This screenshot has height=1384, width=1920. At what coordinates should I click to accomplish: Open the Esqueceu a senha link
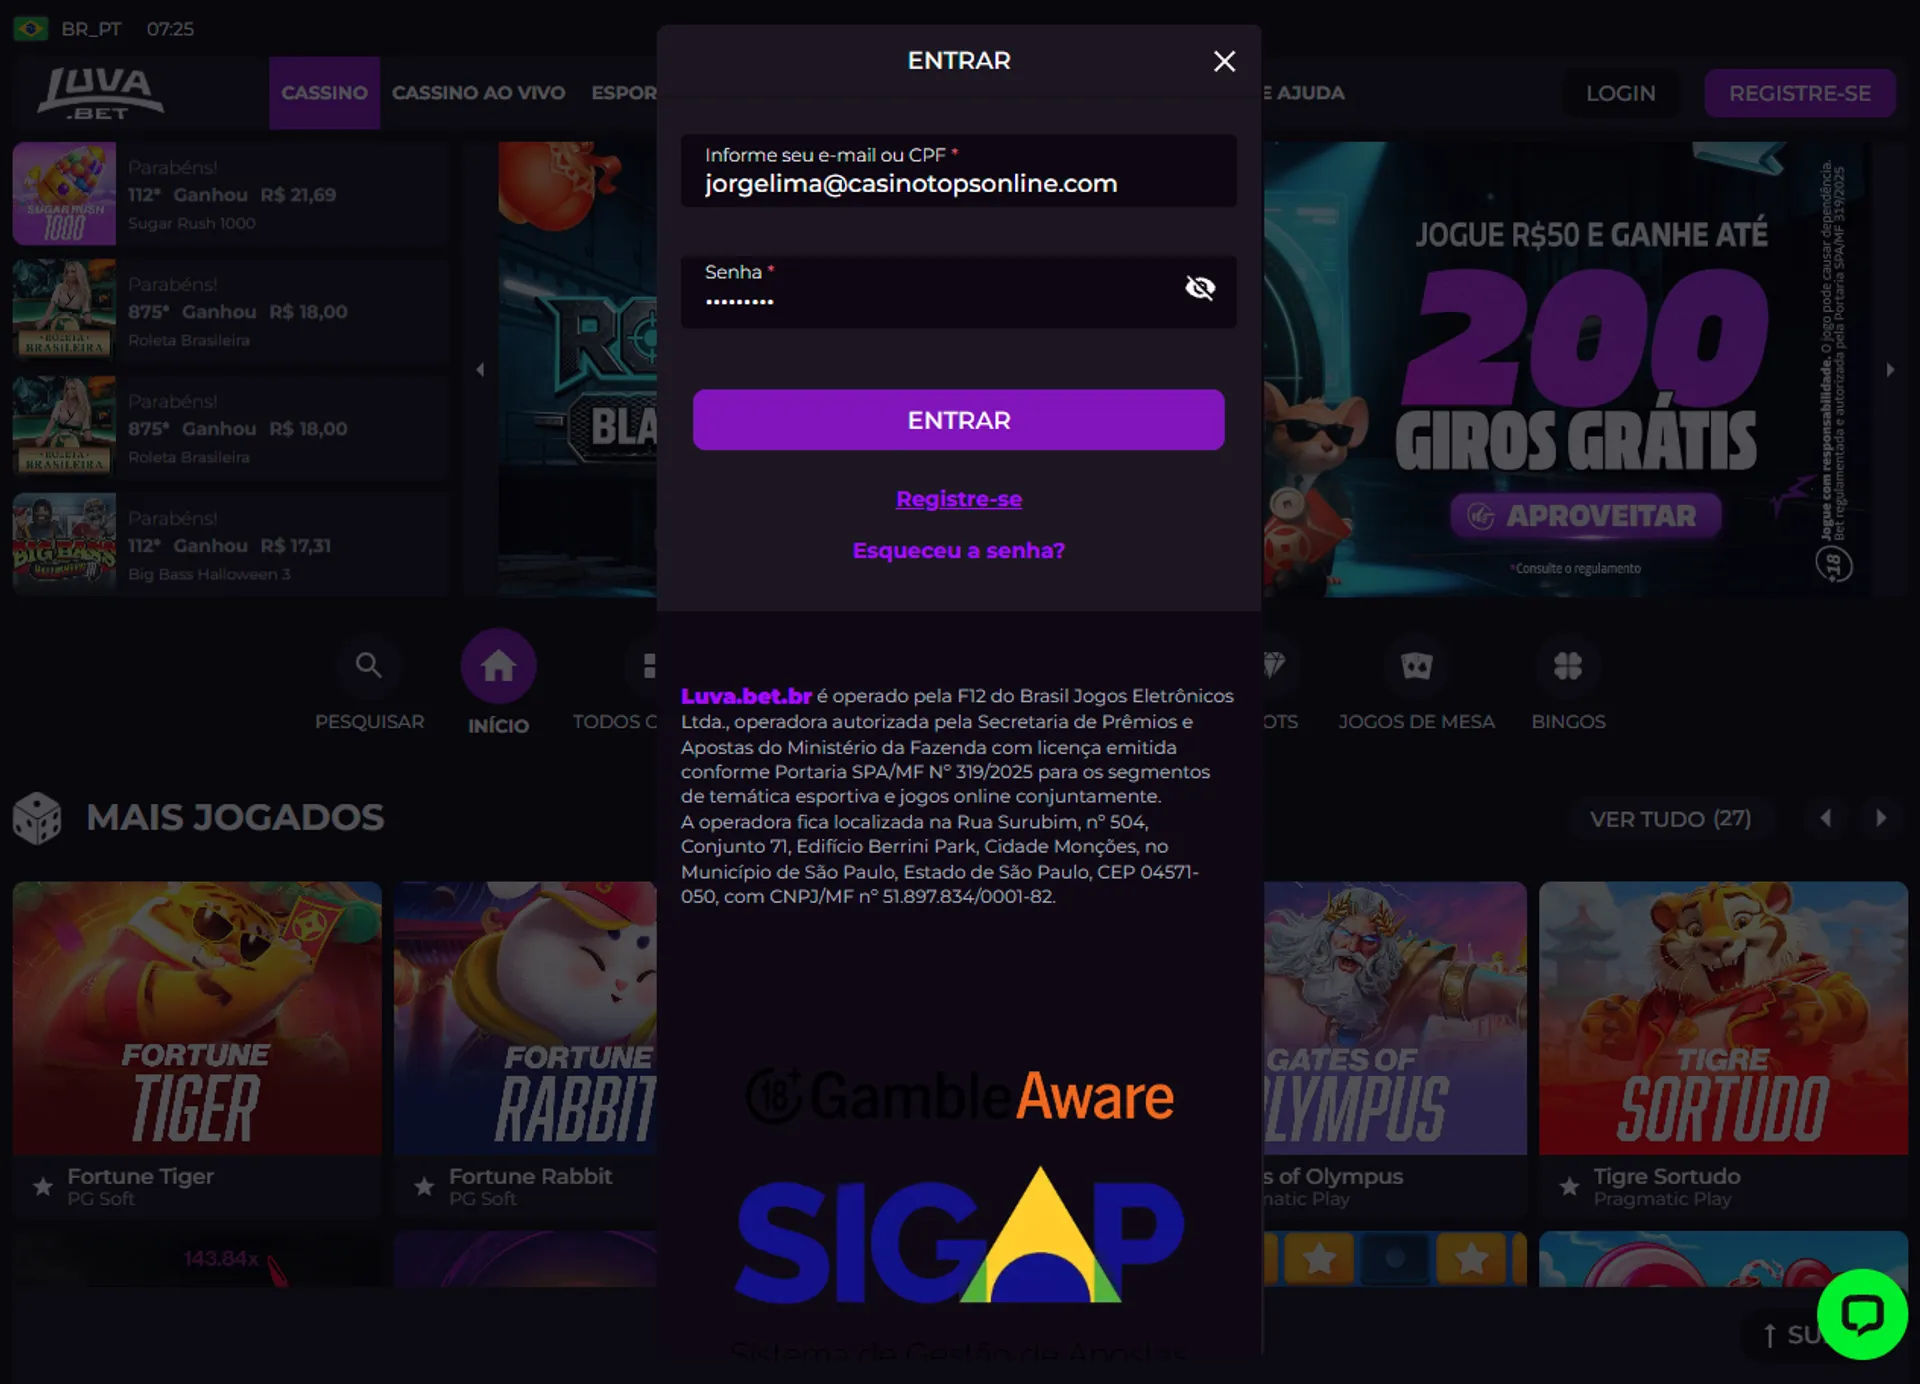pyautogui.click(x=958, y=550)
